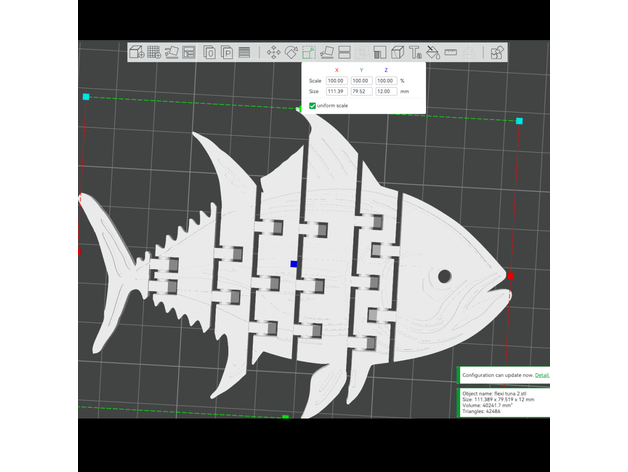Select the Auto orient tool

pyautogui.click(x=171, y=52)
